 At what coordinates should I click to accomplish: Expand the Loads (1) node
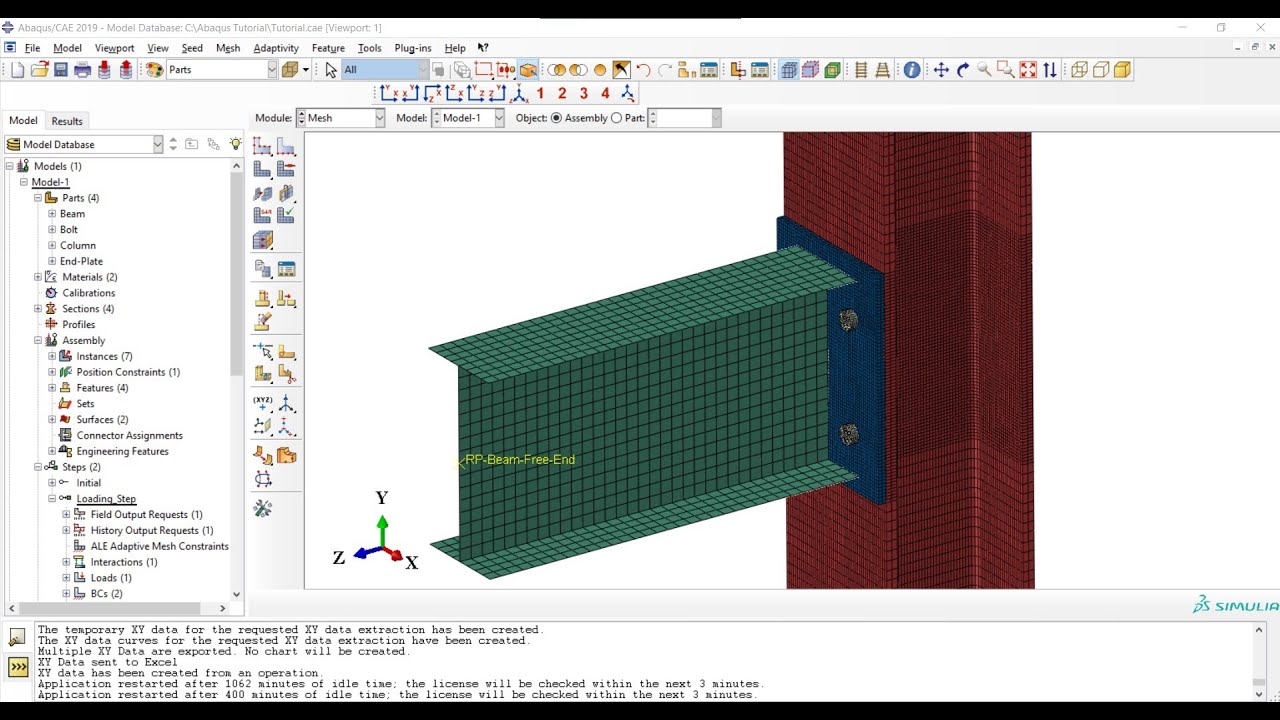tap(66, 578)
